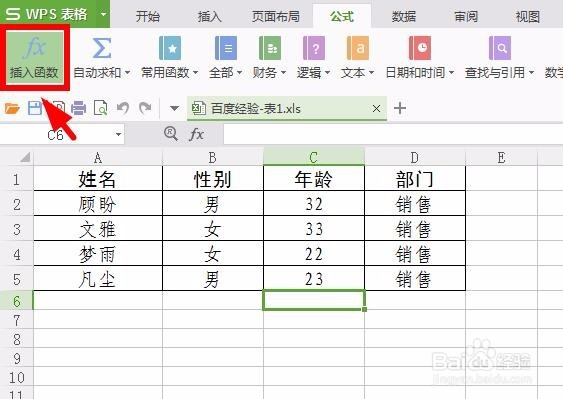Select column E header

pyautogui.click(x=501, y=157)
